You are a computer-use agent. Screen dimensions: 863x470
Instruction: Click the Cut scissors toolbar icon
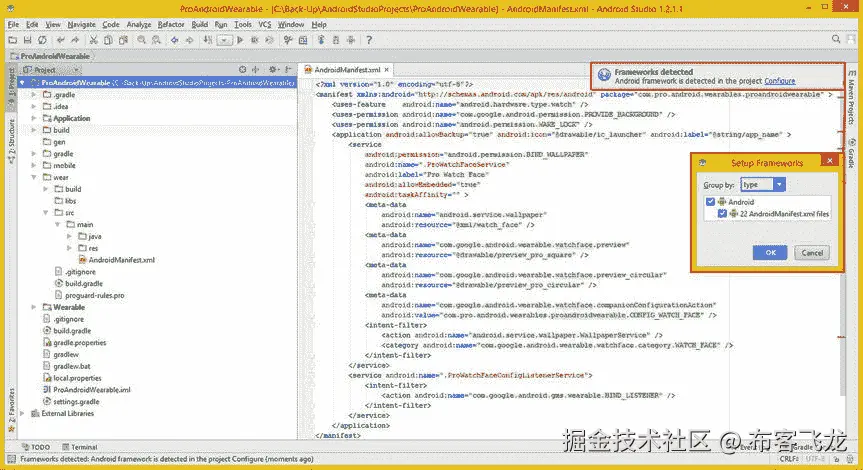tap(94, 40)
